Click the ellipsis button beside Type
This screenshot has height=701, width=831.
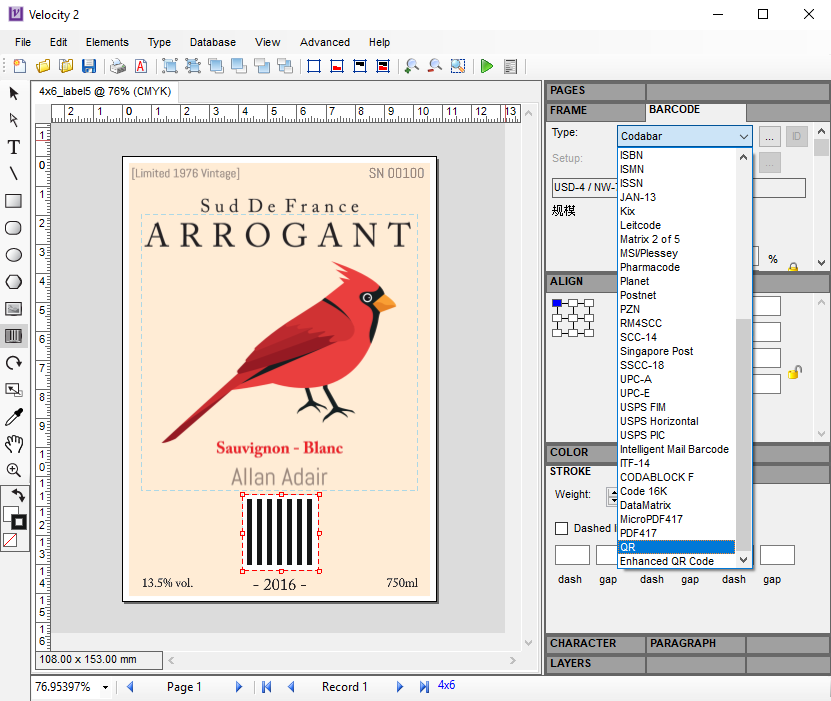click(769, 136)
